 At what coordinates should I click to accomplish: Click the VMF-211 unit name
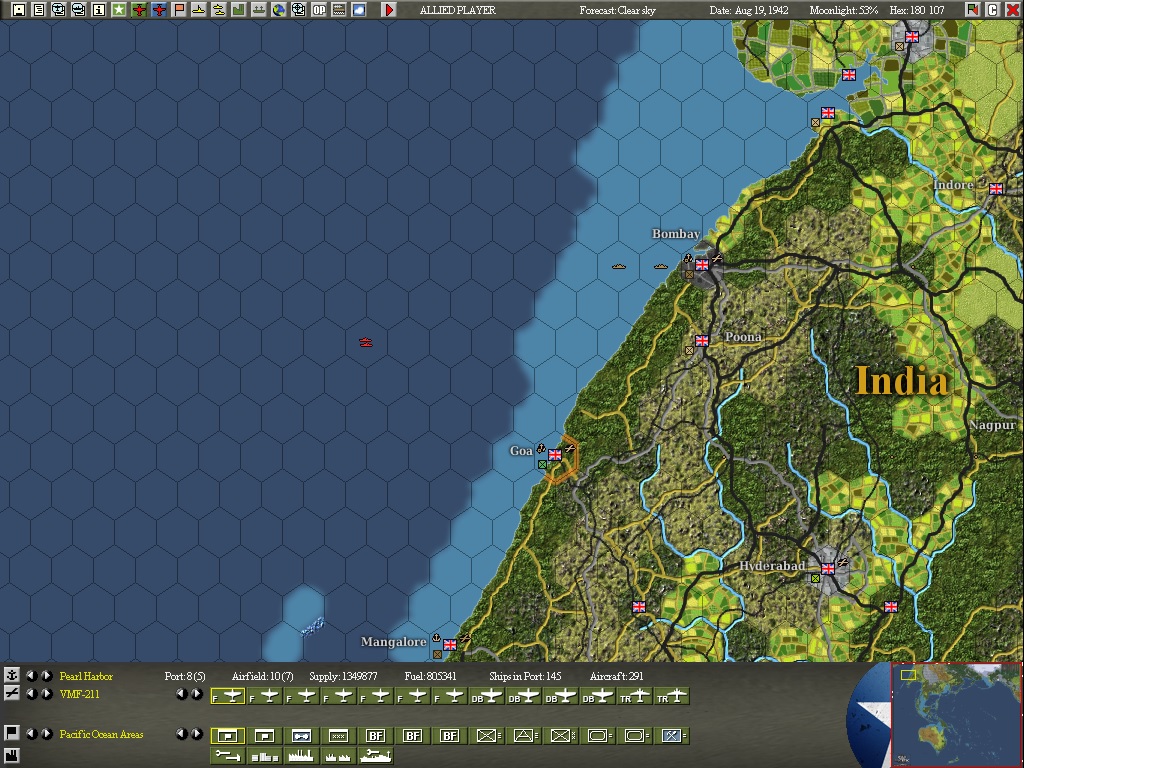point(79,694)
